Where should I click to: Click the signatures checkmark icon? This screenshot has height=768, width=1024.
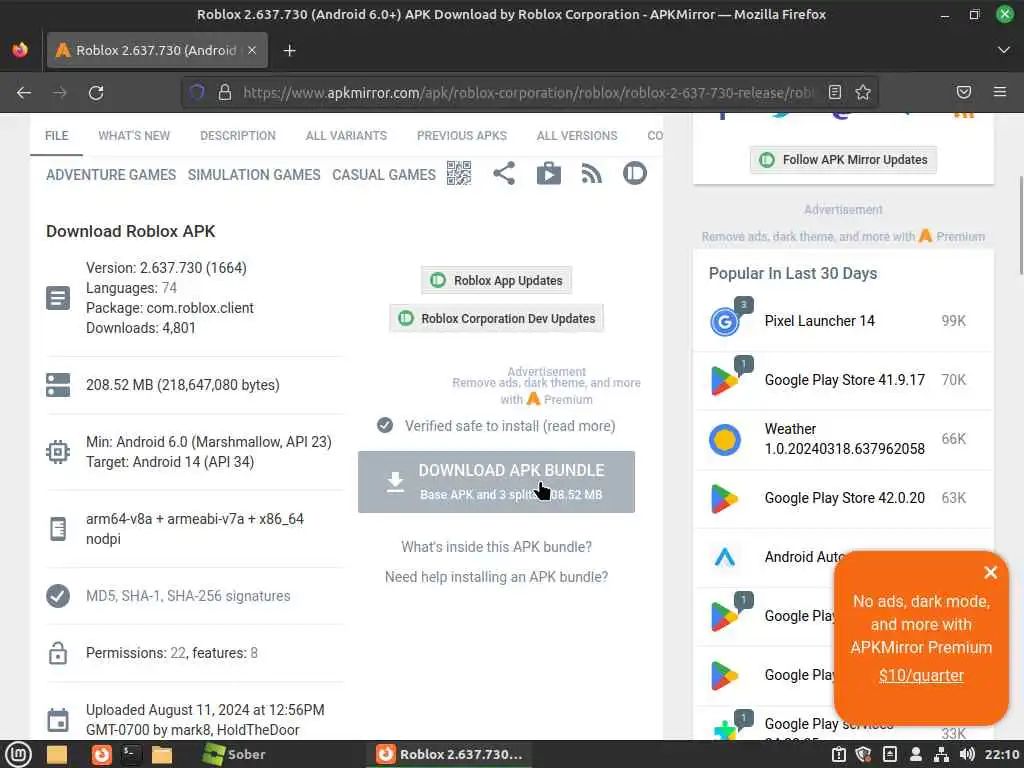point(58,596)
